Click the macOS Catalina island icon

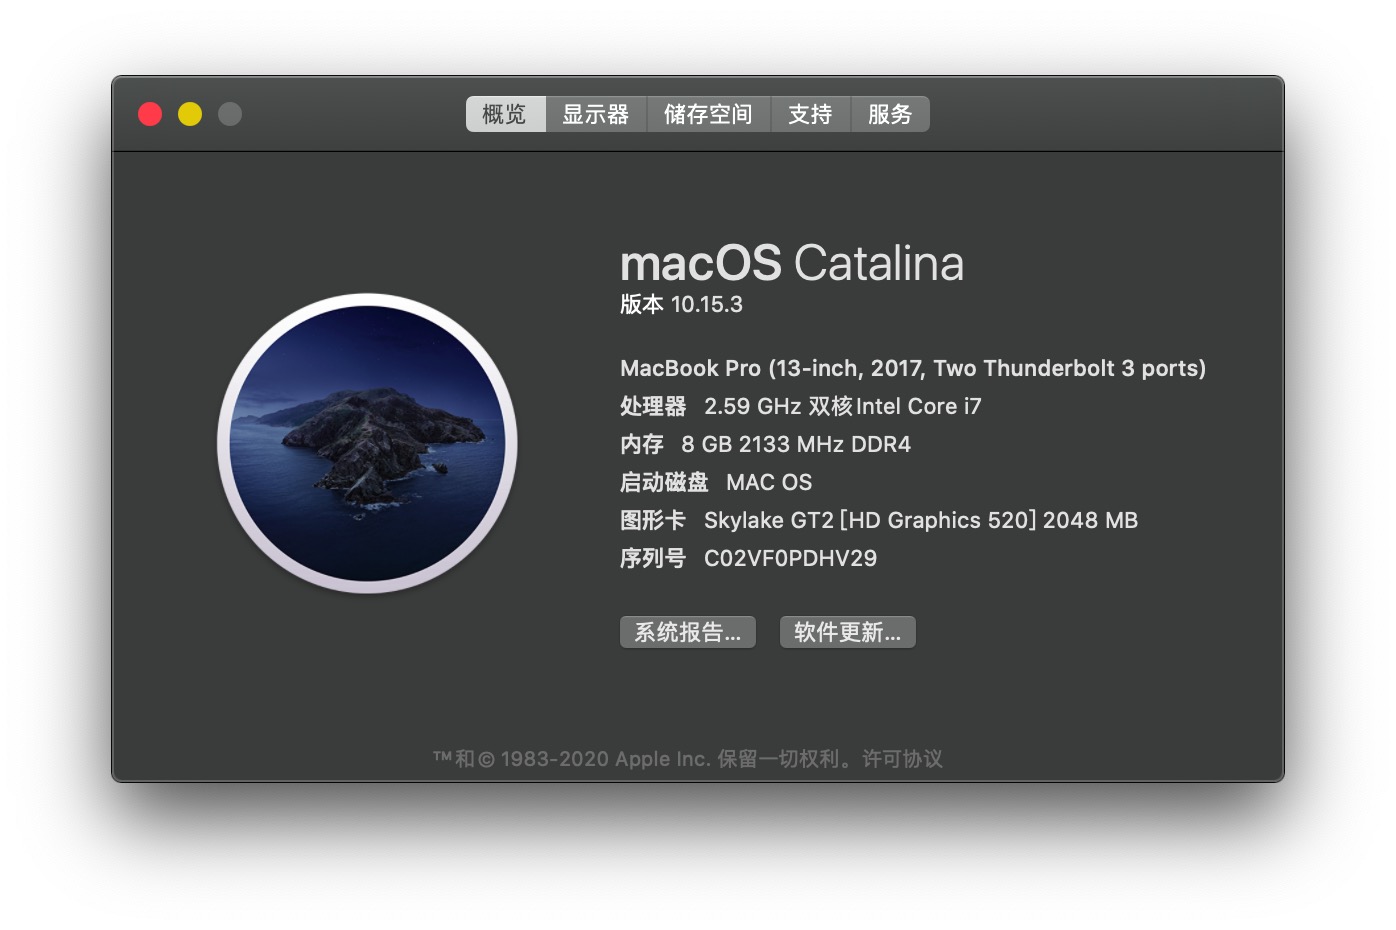point(367,443)
